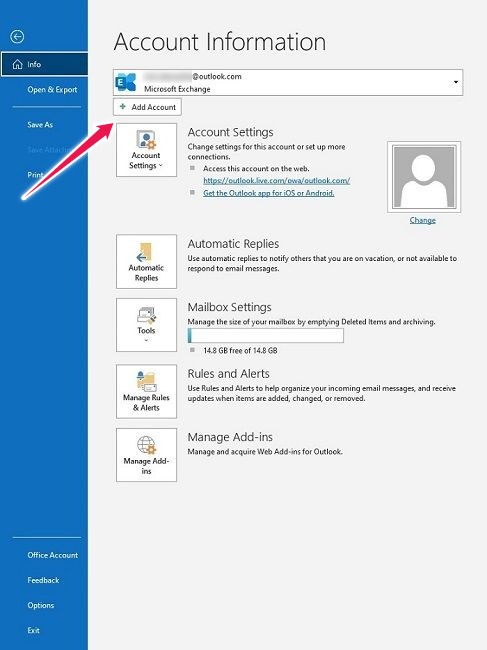Image resolution: width=487 pixels, height=650 pixels.
Task: Click the Microsoft Exchange account logo
Action: click(126, 82)
